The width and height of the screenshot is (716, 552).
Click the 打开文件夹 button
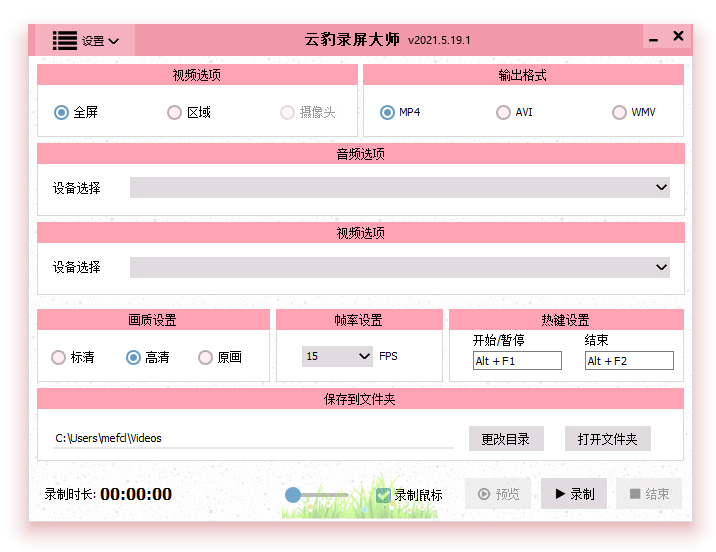(x=607, y=439)
